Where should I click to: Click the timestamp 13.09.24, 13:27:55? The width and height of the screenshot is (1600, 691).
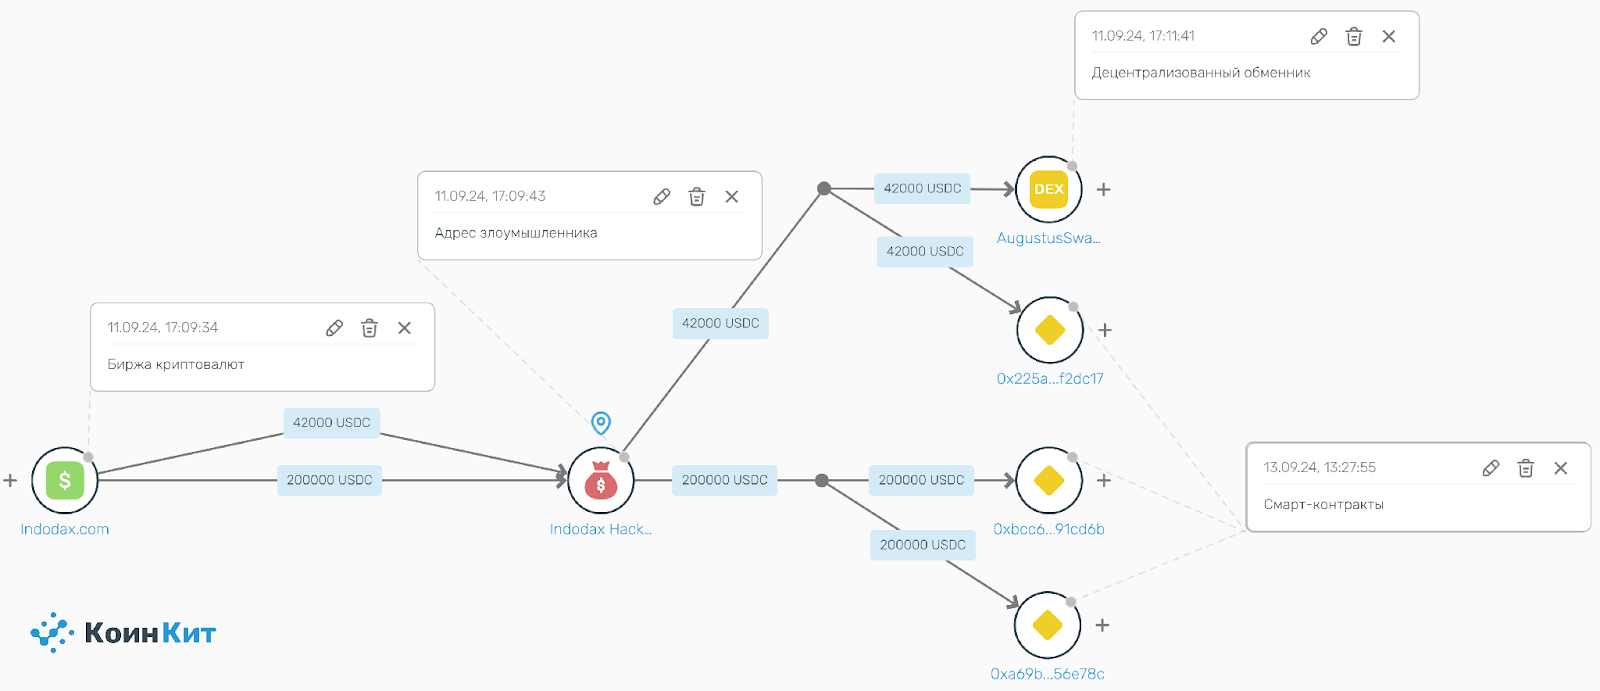(x=1320, y=467)
